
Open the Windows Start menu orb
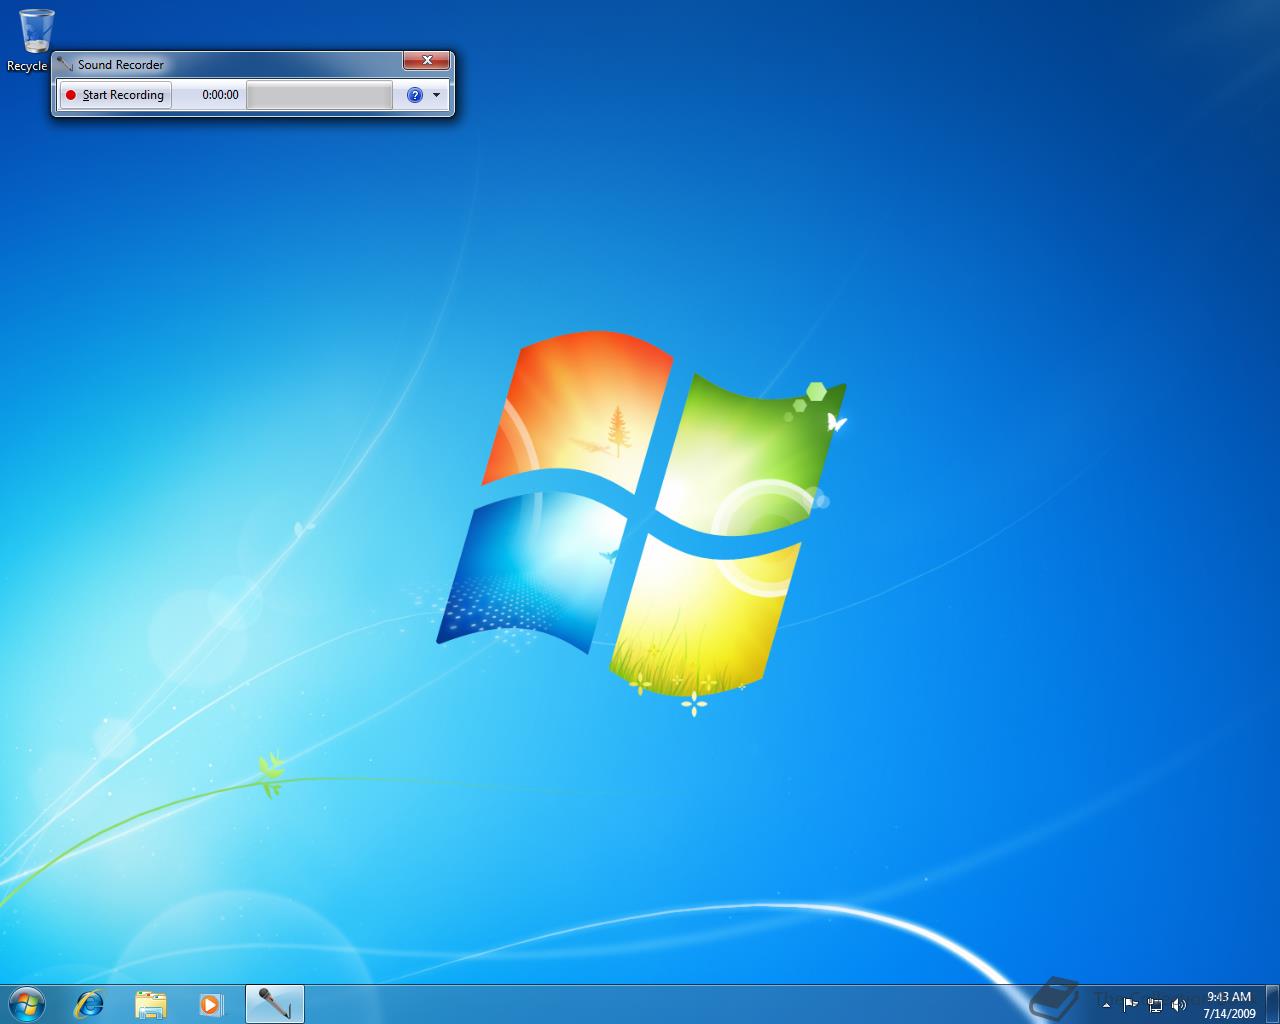(26, 1003)
